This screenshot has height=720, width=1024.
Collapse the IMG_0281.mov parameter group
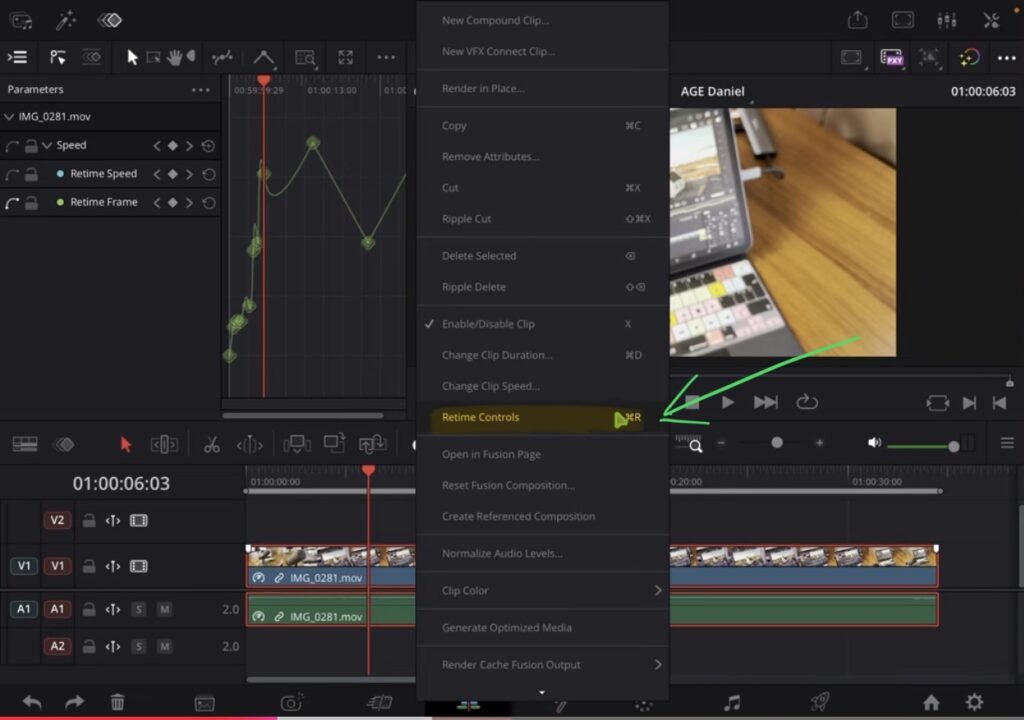pyautogui.click(x=9, y=117)
